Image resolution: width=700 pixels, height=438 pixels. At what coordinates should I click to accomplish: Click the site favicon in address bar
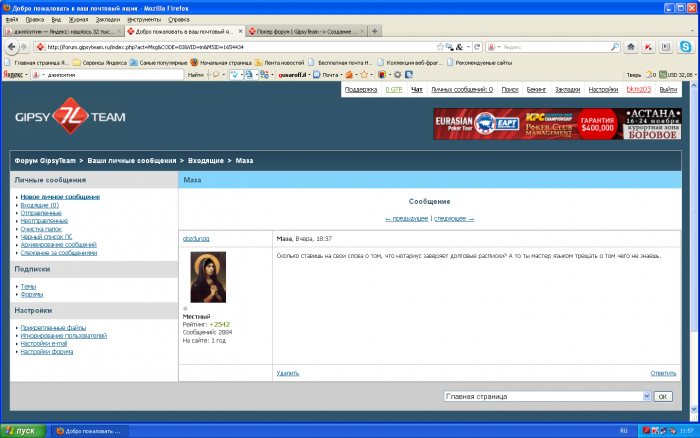40,47
